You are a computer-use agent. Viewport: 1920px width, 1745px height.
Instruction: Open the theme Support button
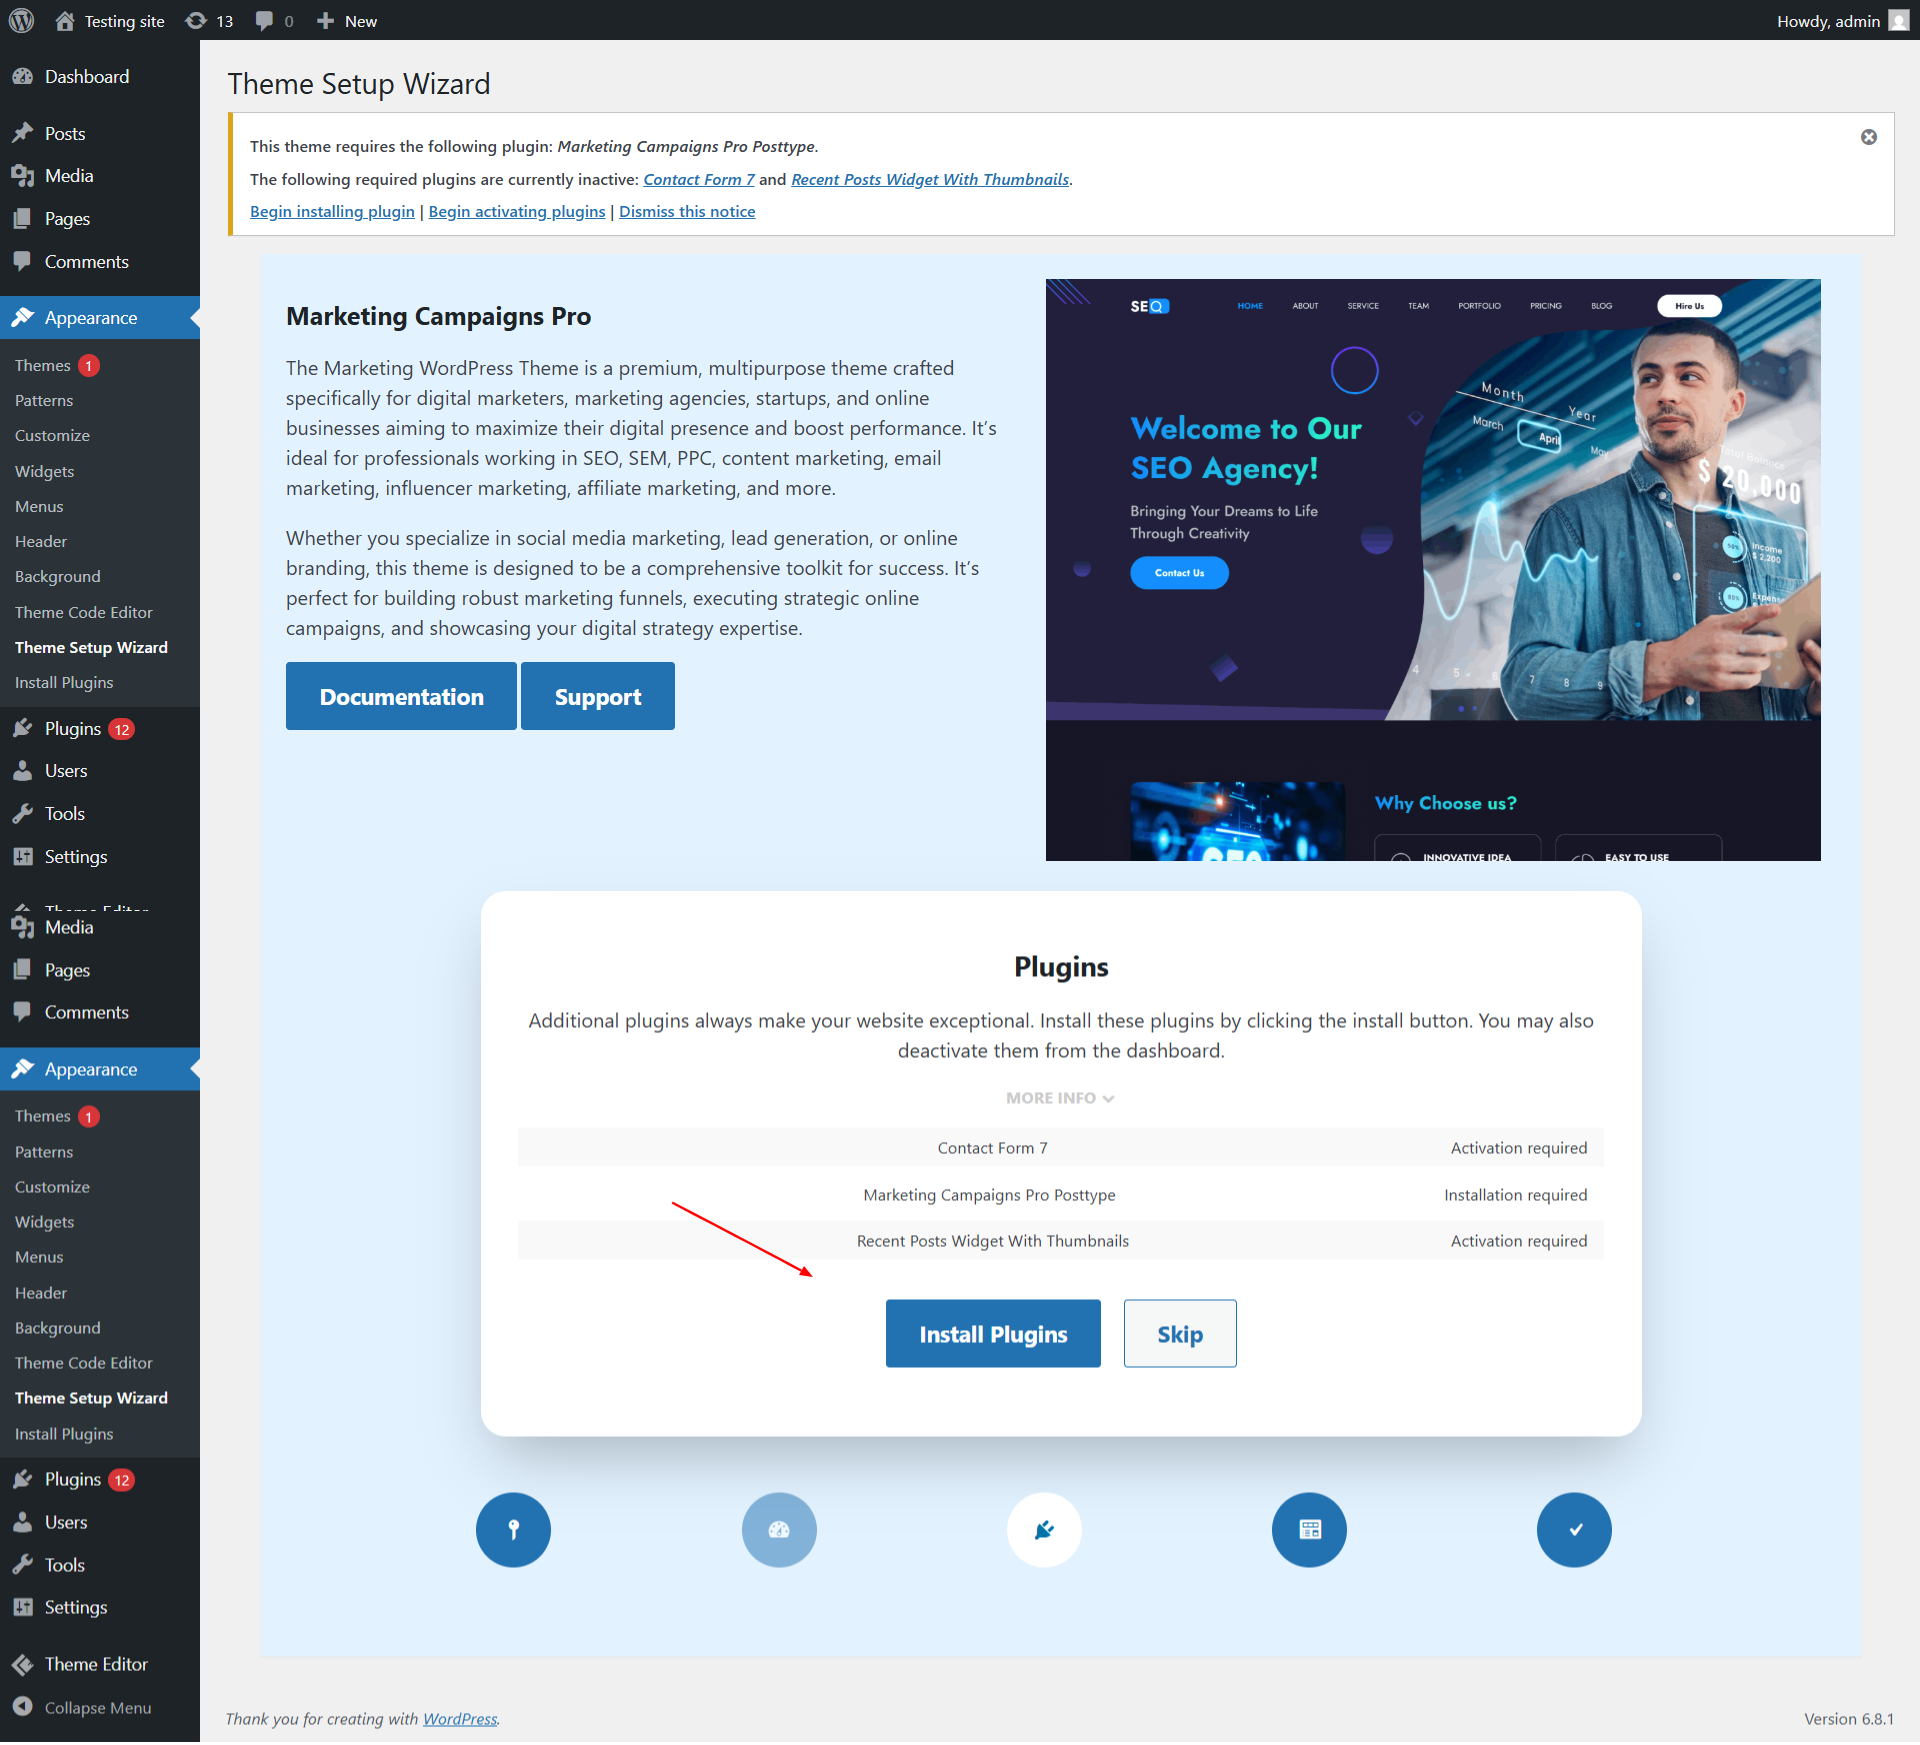[598, 697]
